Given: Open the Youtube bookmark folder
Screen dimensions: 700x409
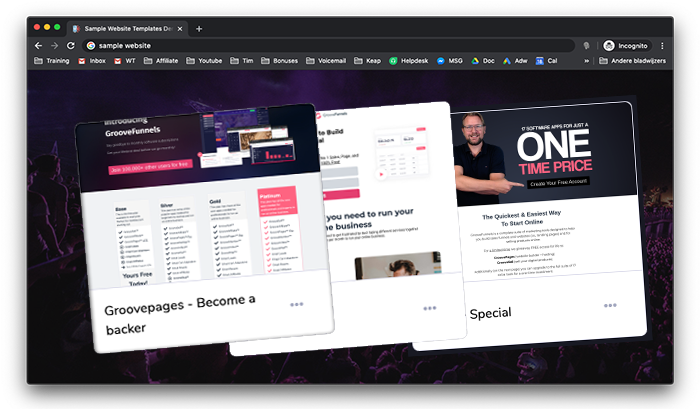Looking at the screenshot, I should tap(204, 61).
